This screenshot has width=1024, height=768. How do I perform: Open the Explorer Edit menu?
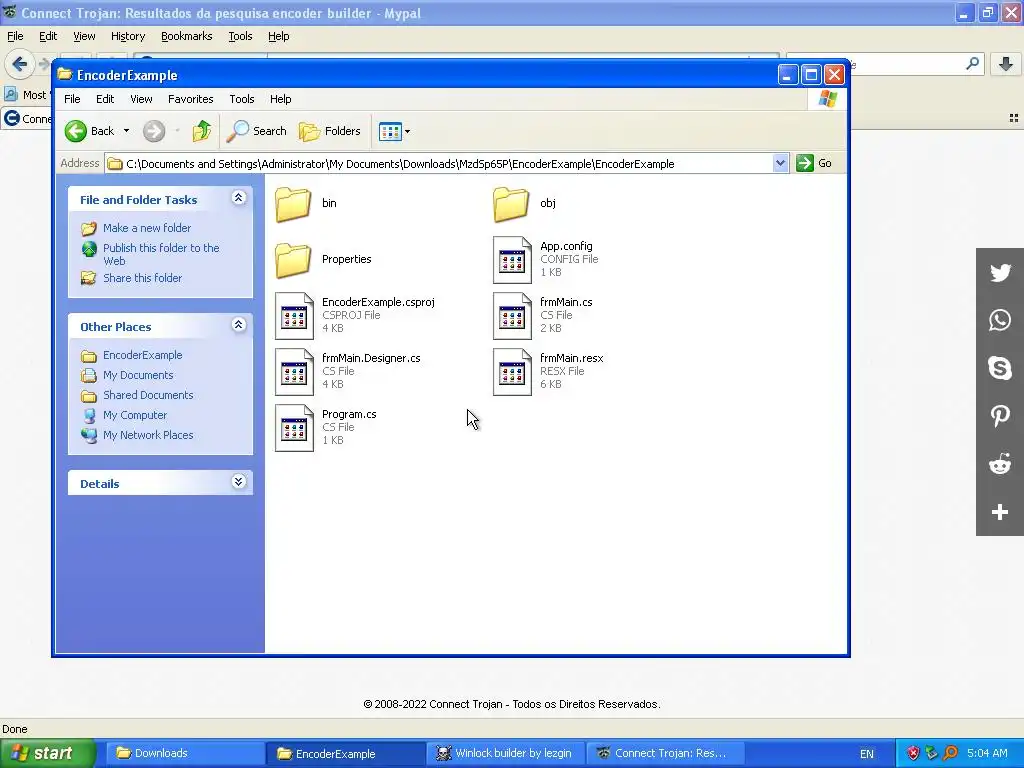(x=105, y=99)
